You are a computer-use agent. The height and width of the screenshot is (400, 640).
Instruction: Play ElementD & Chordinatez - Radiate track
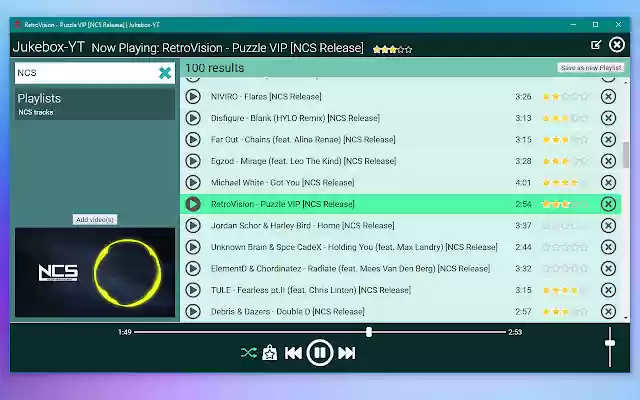(193, 269)
